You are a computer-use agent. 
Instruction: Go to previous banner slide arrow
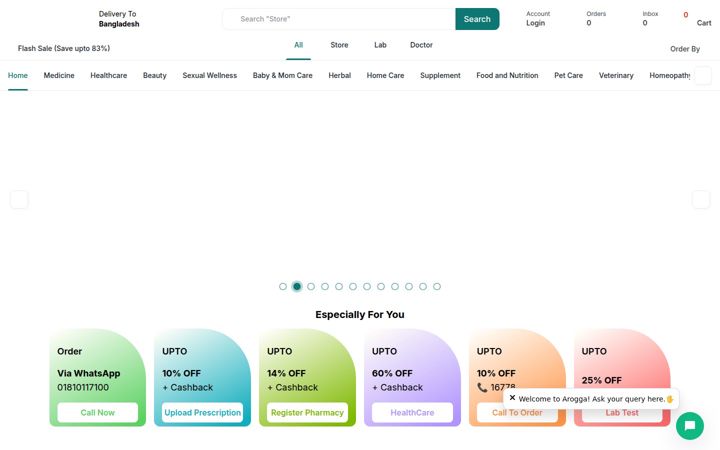pos(19,199)
